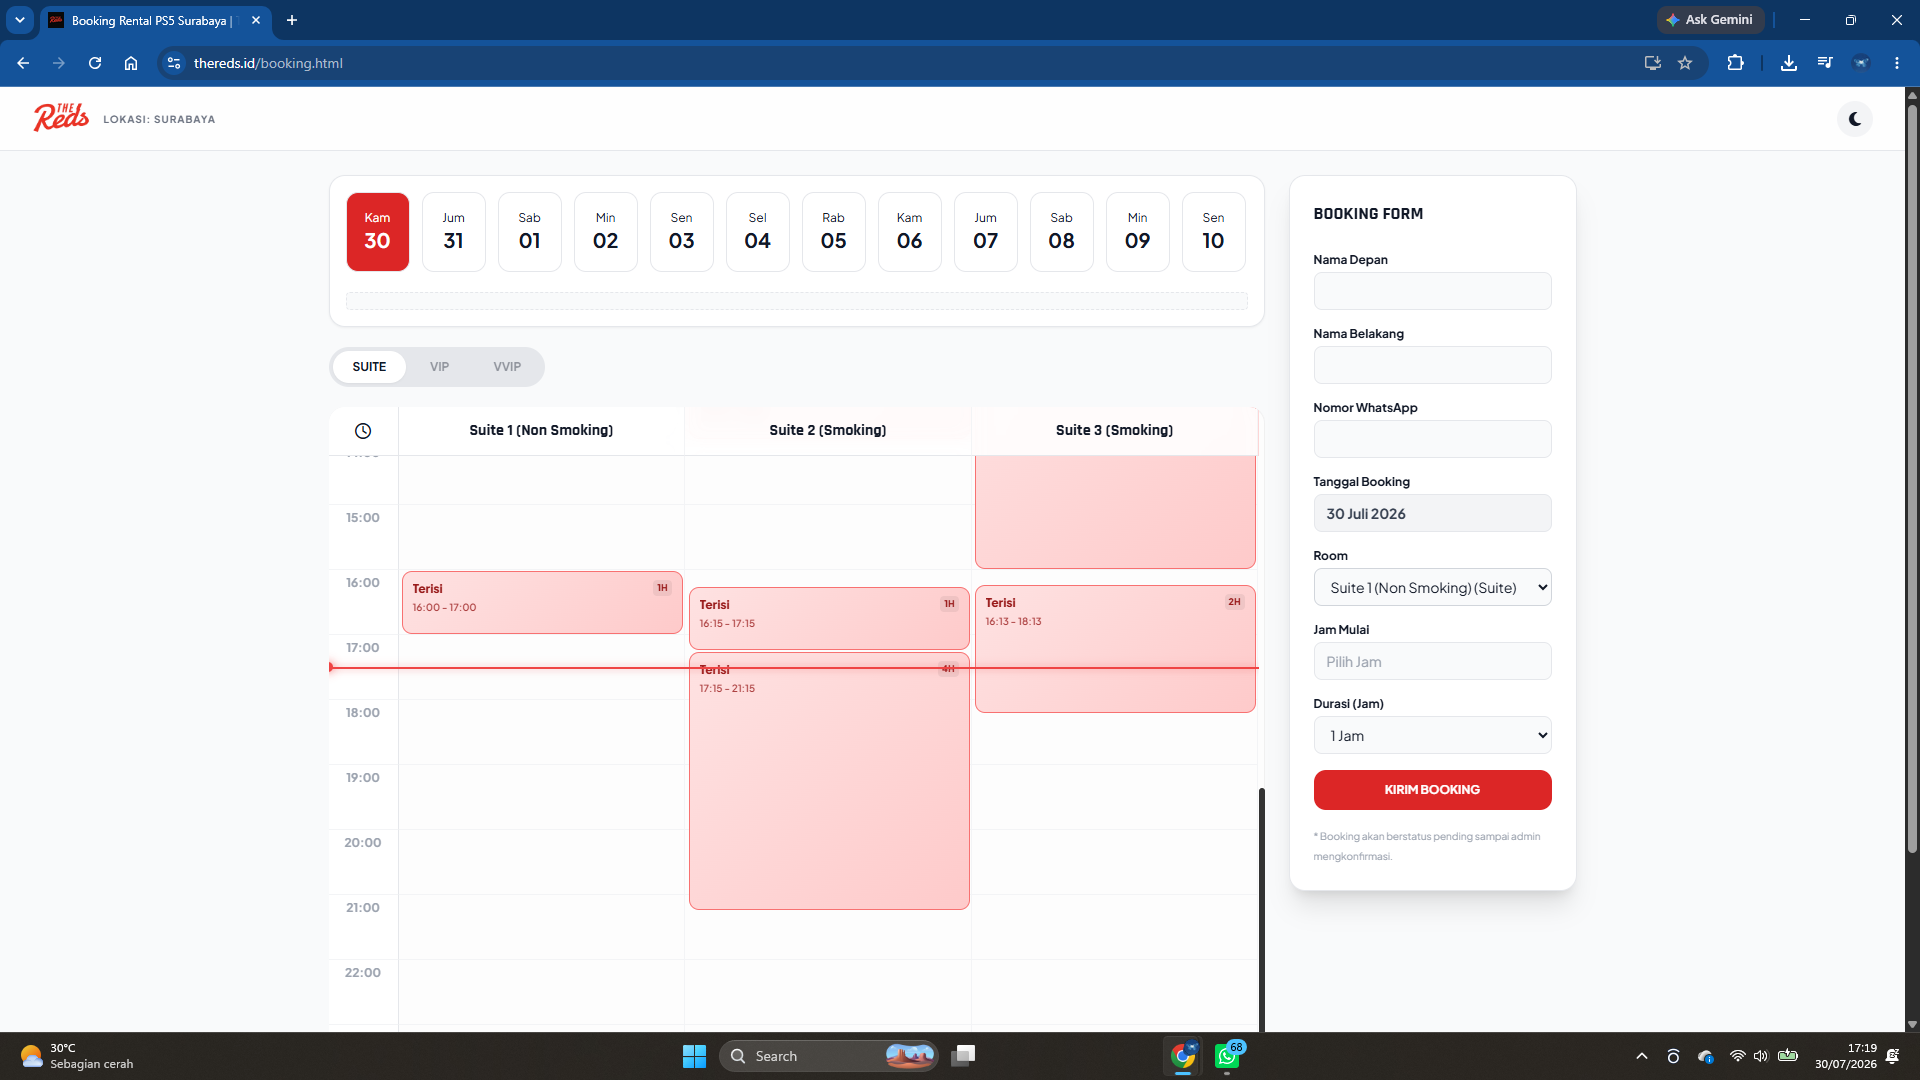Click the schedule vertical scrollbar
This screenshot has height=1080, width=1920.
tap(1262, 908)
